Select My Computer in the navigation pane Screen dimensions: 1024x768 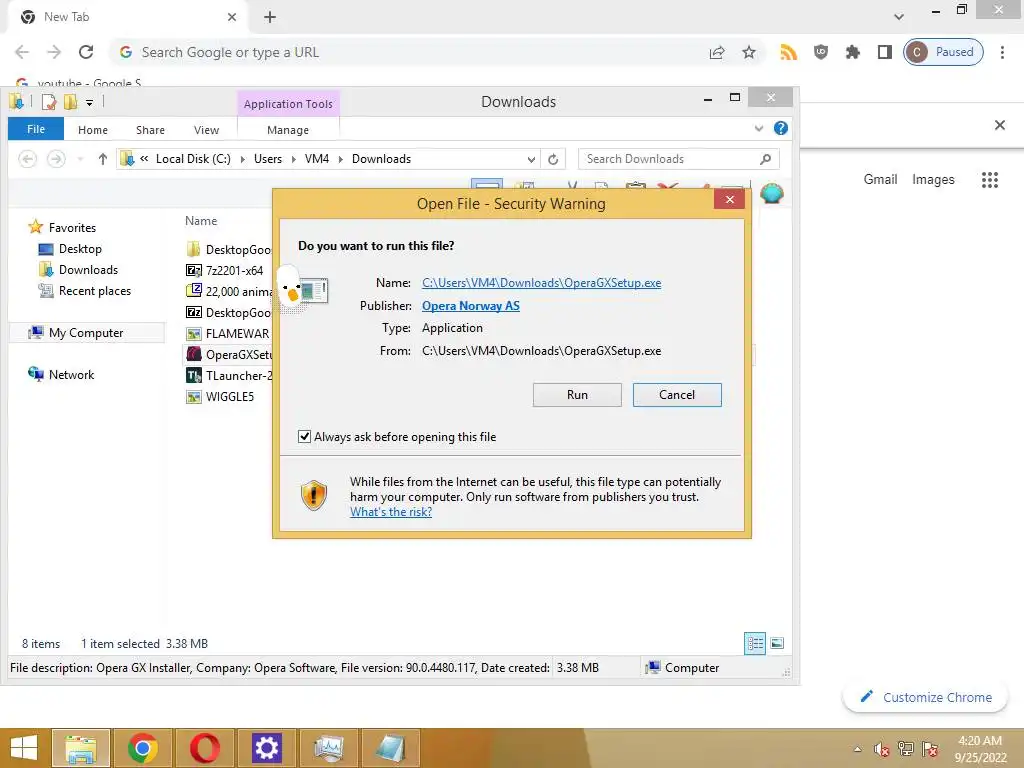tap(86, 332)
